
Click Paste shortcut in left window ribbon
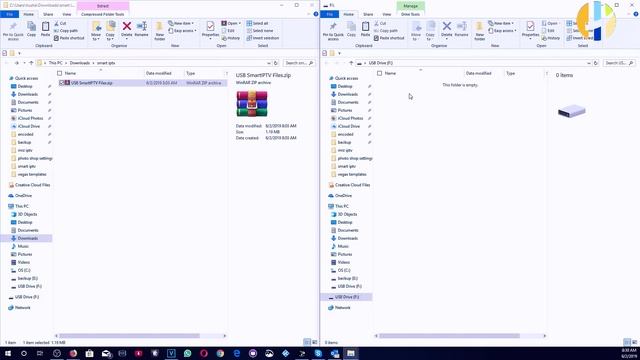(x=69, y=38)
